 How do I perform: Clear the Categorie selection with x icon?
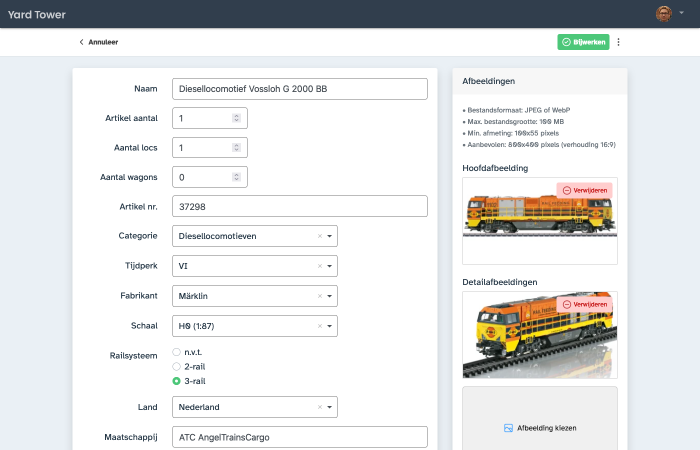pos(320,236)
